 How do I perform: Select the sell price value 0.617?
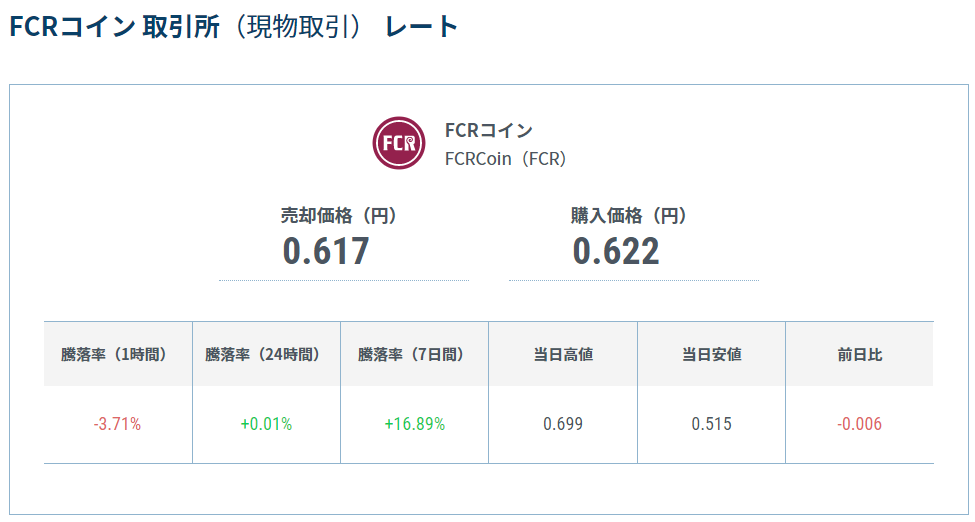(326, 251)
